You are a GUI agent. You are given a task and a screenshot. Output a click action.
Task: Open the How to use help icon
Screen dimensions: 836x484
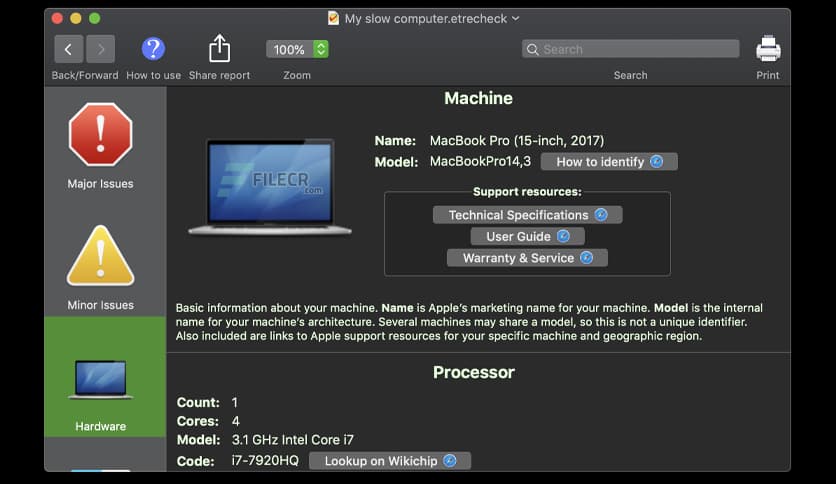pyautogui.click(x=153, y=49)
